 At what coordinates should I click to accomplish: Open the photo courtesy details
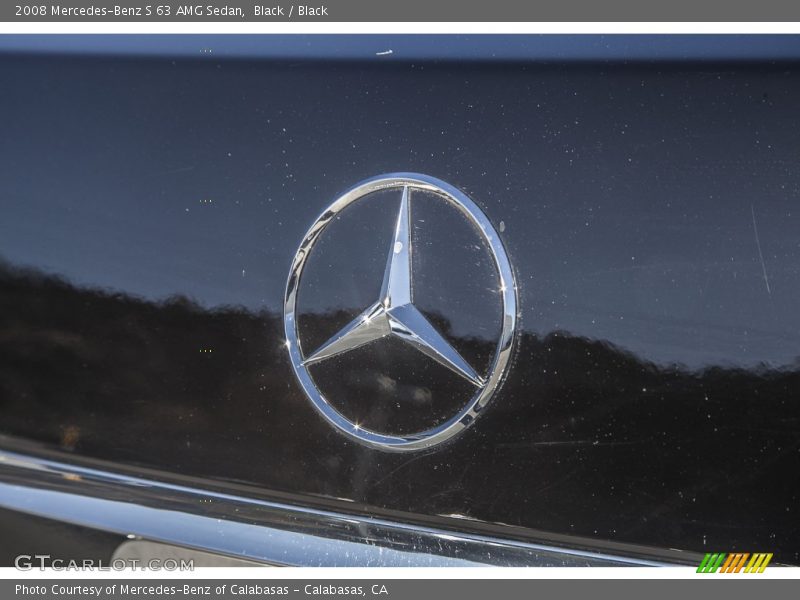click(200, 589)
